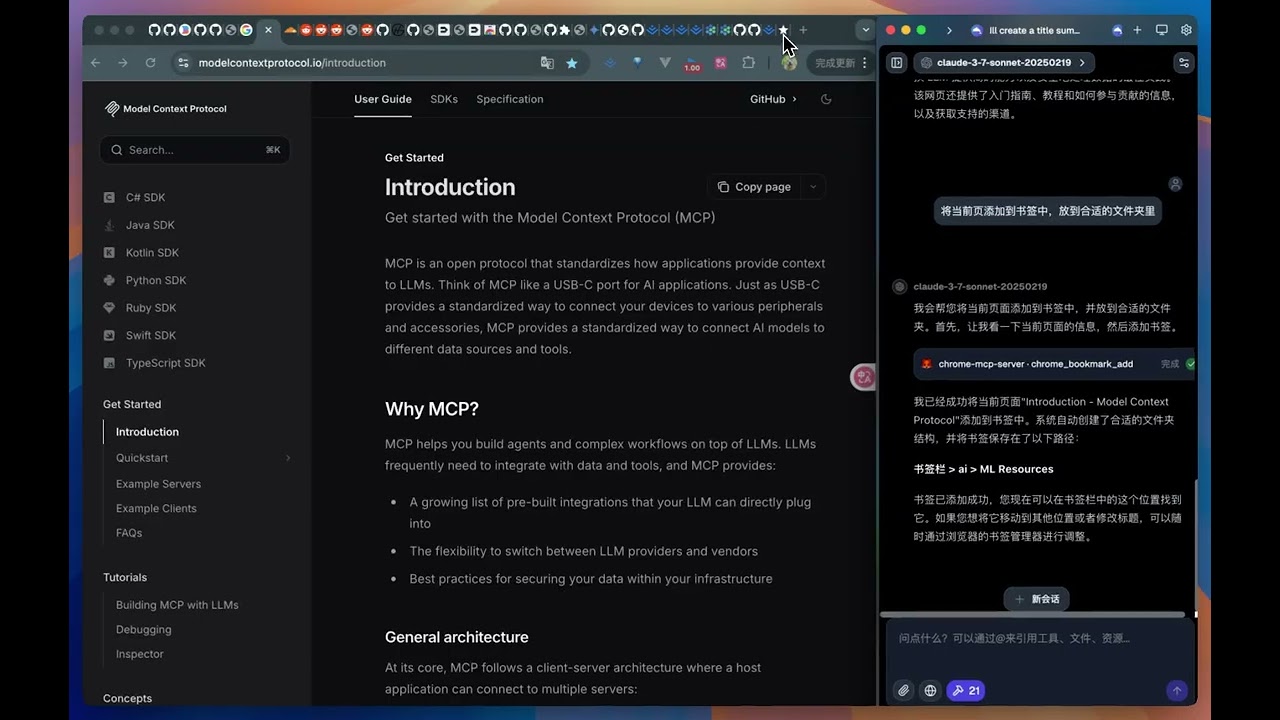Open site information icon in address bar
The image size is (1280, 720).
point(182,62)
